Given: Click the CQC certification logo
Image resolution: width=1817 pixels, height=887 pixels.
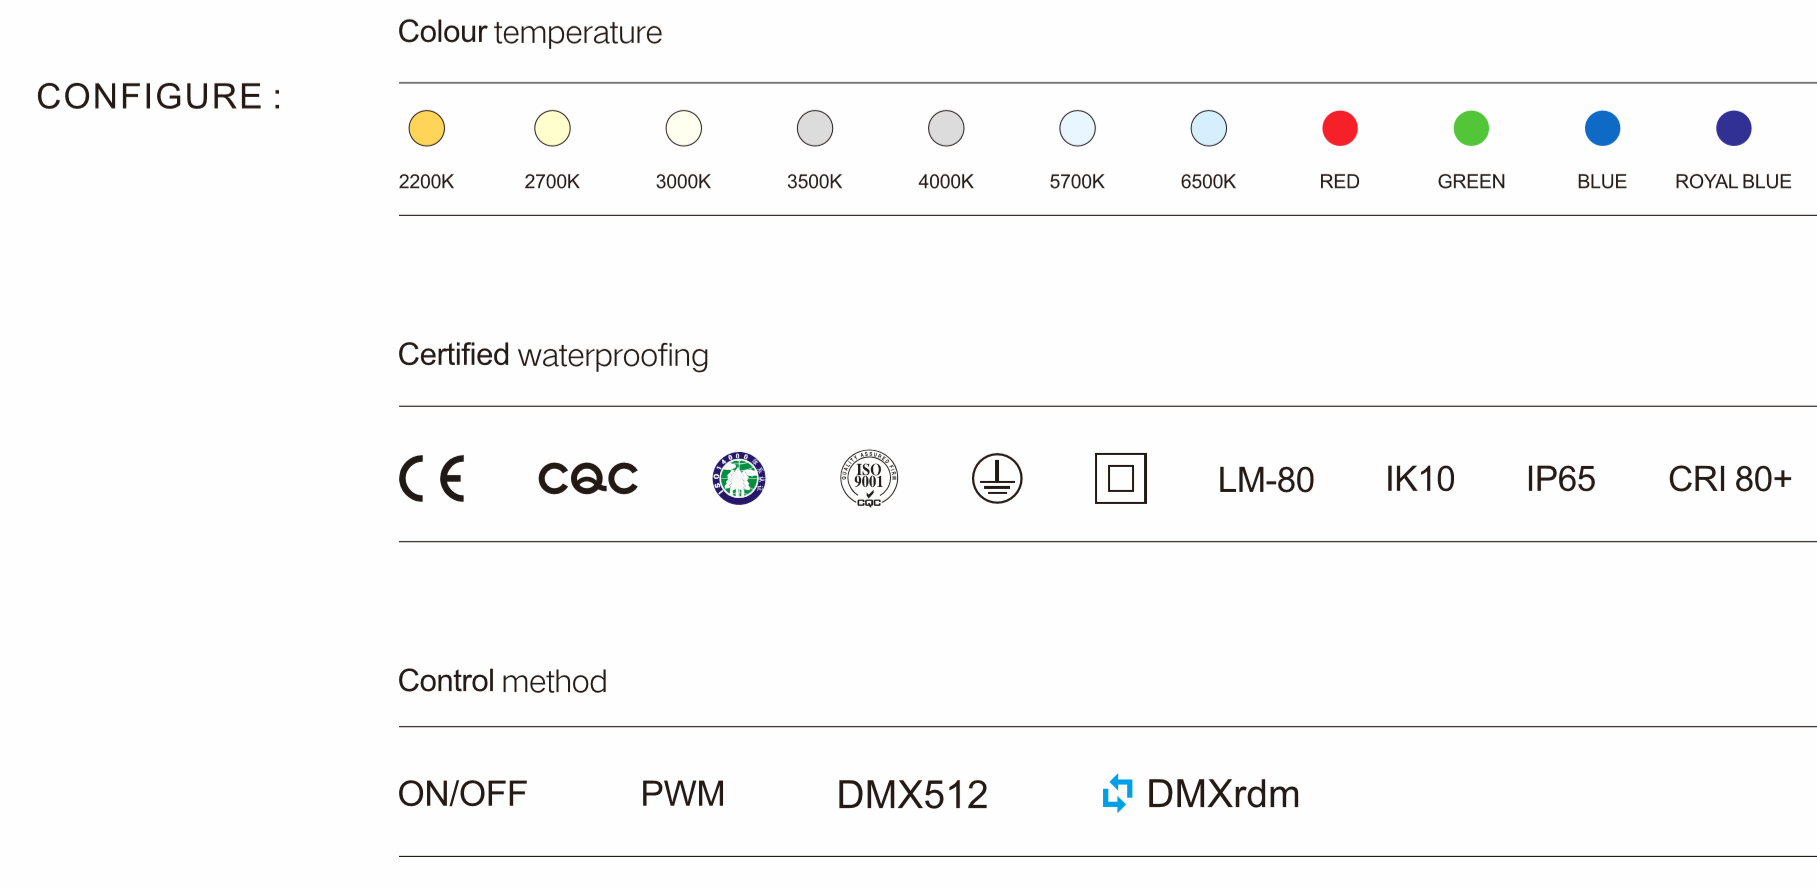Looking at the screenshot, I should click(588, 479).
